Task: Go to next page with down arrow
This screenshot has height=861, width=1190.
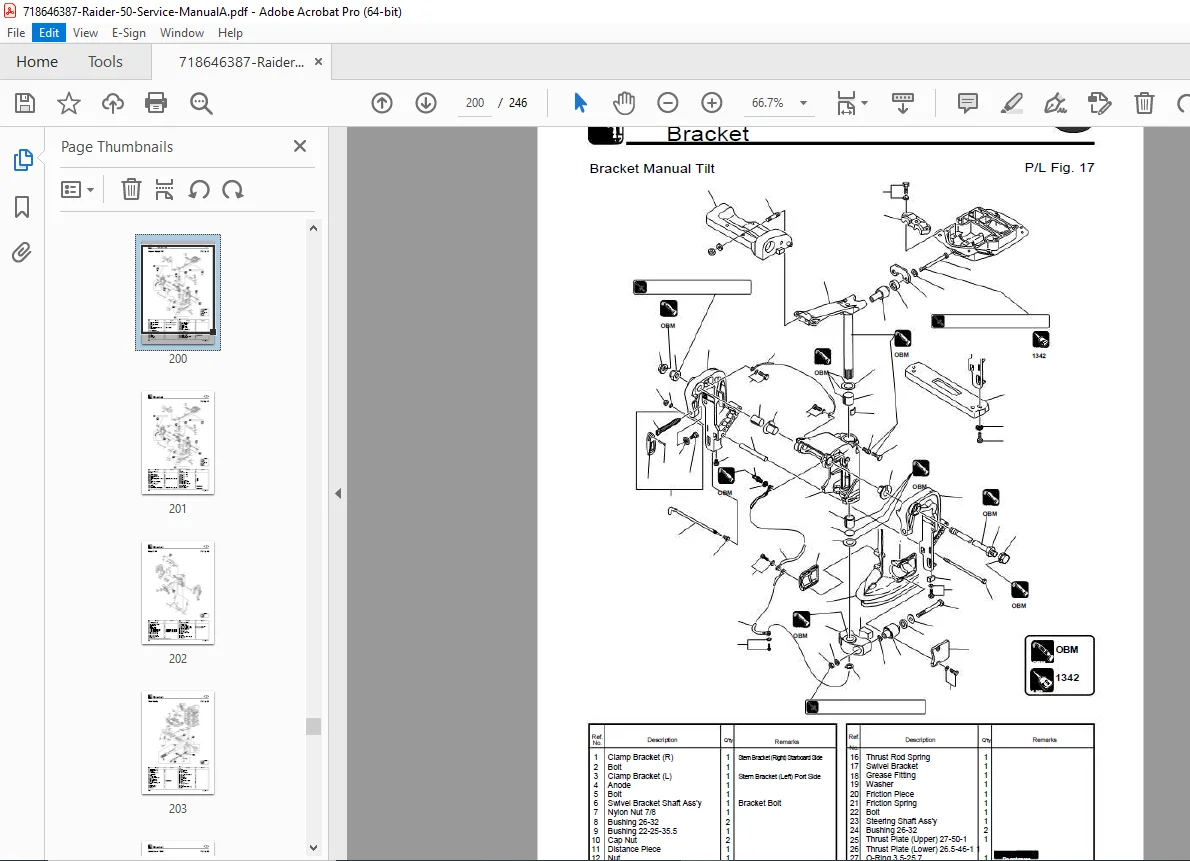Action: pyautogui.click(x=426, y=102)
